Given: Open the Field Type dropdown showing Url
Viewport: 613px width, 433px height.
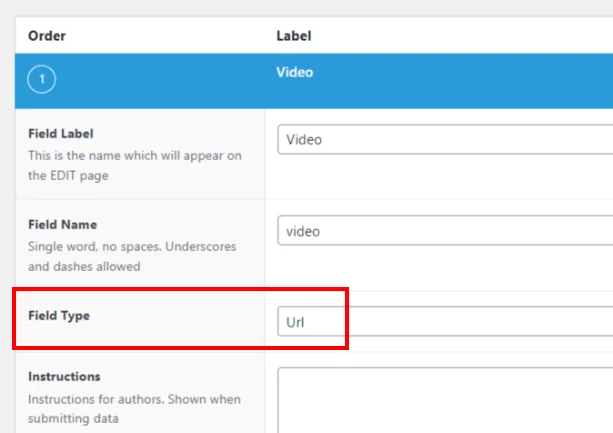Looking at the screenshot, I should [445, 322].
